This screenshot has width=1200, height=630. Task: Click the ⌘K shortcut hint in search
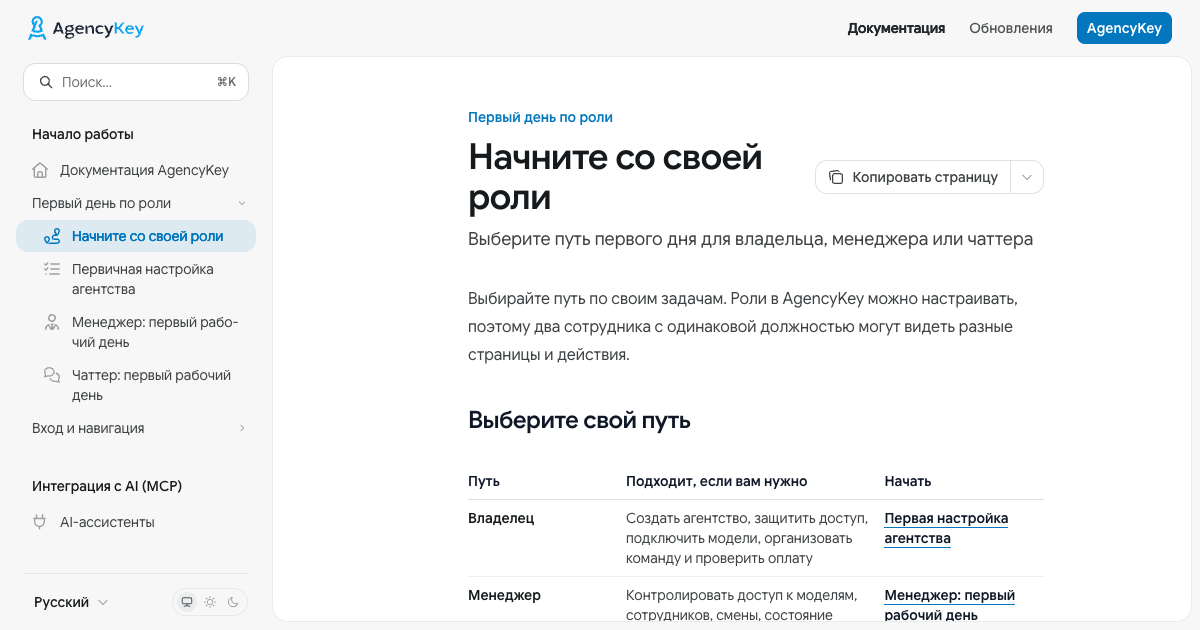[226, 82]
